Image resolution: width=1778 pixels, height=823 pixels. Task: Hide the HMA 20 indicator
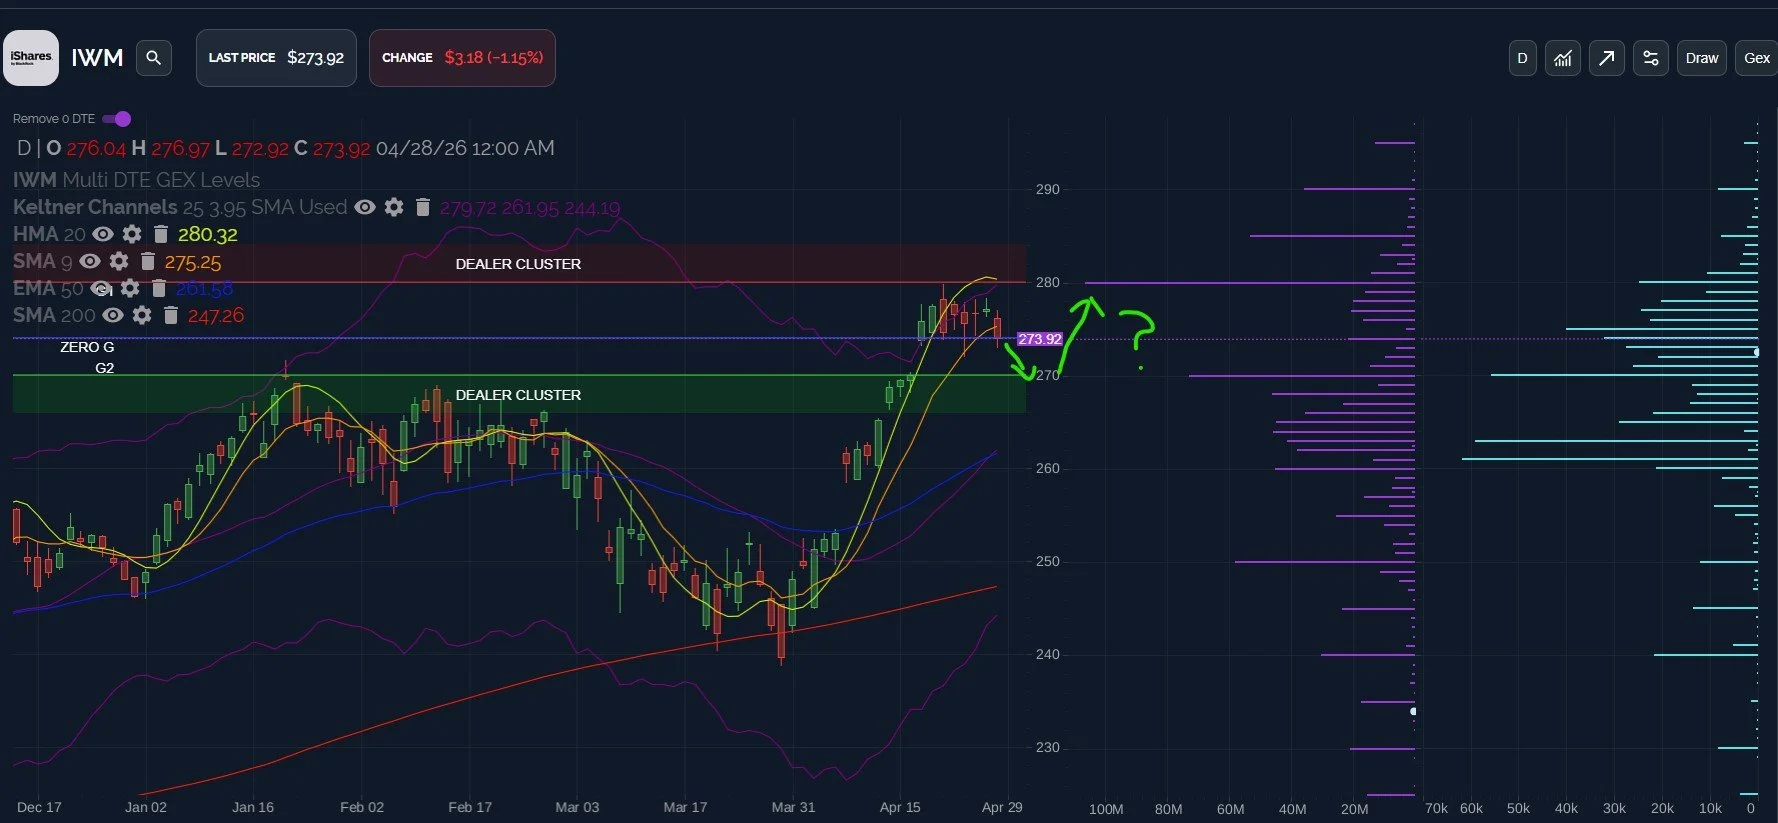(103, 234)
